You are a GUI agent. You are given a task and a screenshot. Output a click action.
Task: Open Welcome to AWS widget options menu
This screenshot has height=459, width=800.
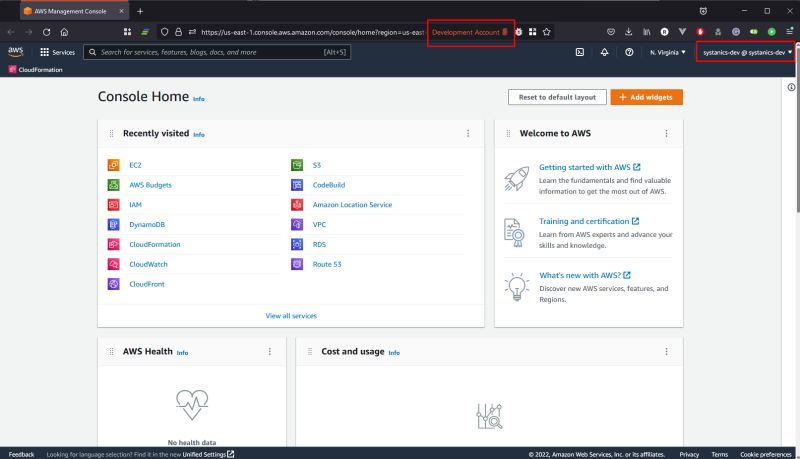click(666, 133)
